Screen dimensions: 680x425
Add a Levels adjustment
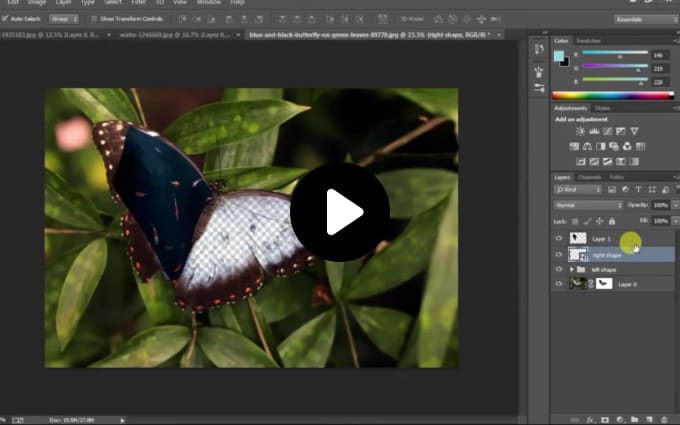594,131
